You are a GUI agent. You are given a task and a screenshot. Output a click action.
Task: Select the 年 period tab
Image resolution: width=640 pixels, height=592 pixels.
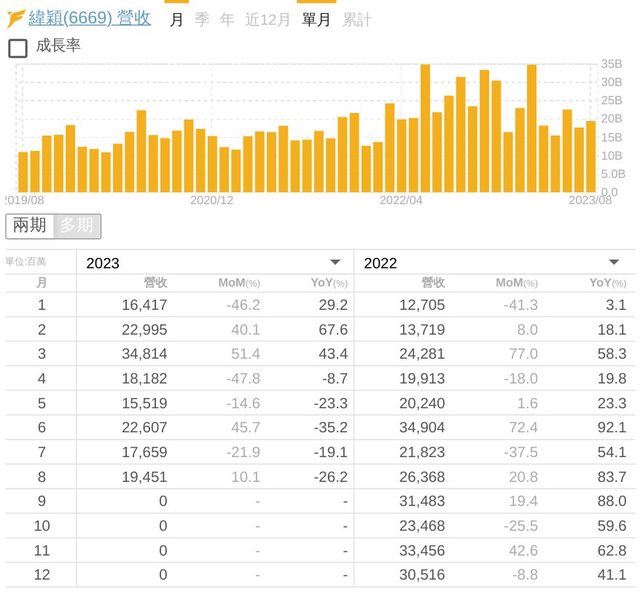click(227, 19)
